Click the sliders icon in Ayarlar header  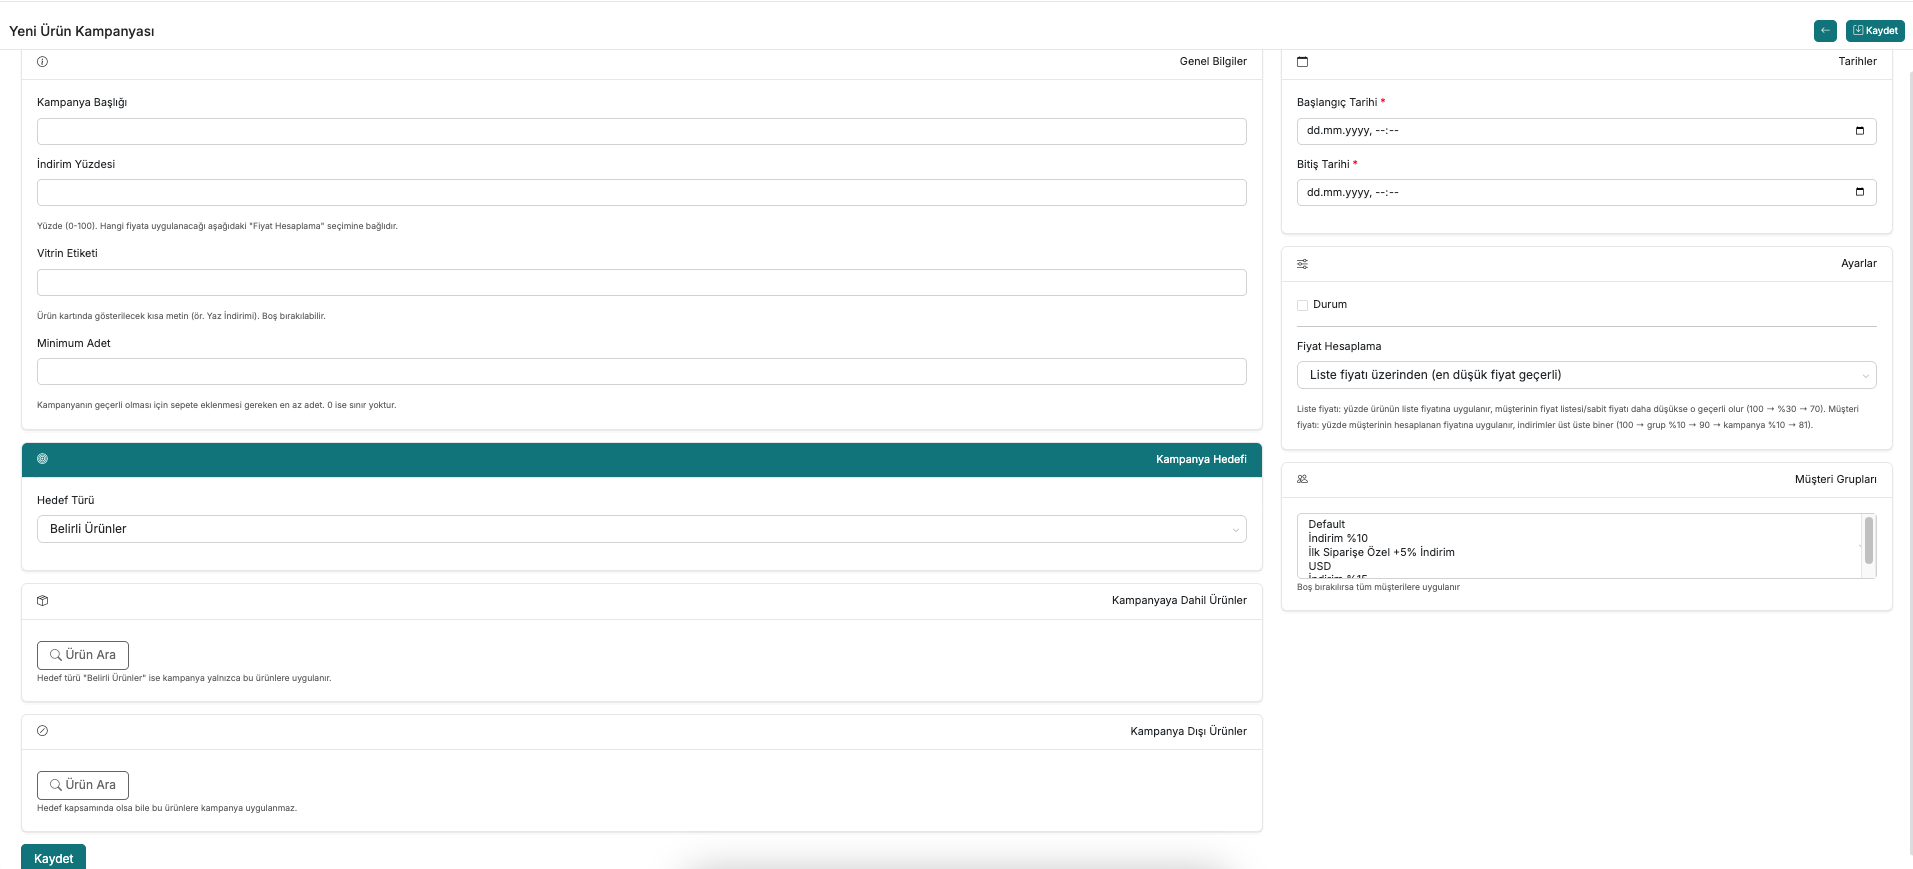pyautogui.click(x=1302, y=264)
